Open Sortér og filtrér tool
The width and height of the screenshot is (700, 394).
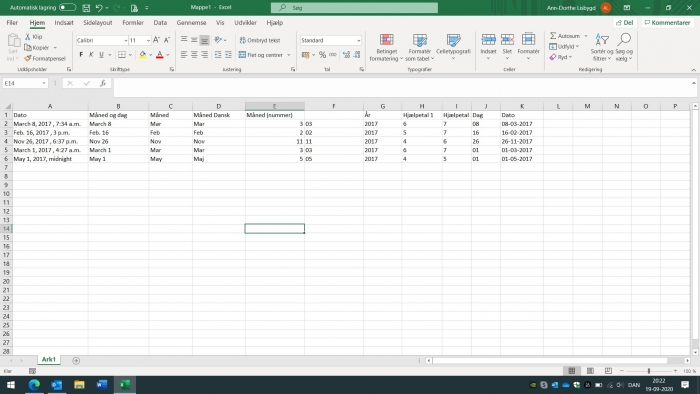602,47
